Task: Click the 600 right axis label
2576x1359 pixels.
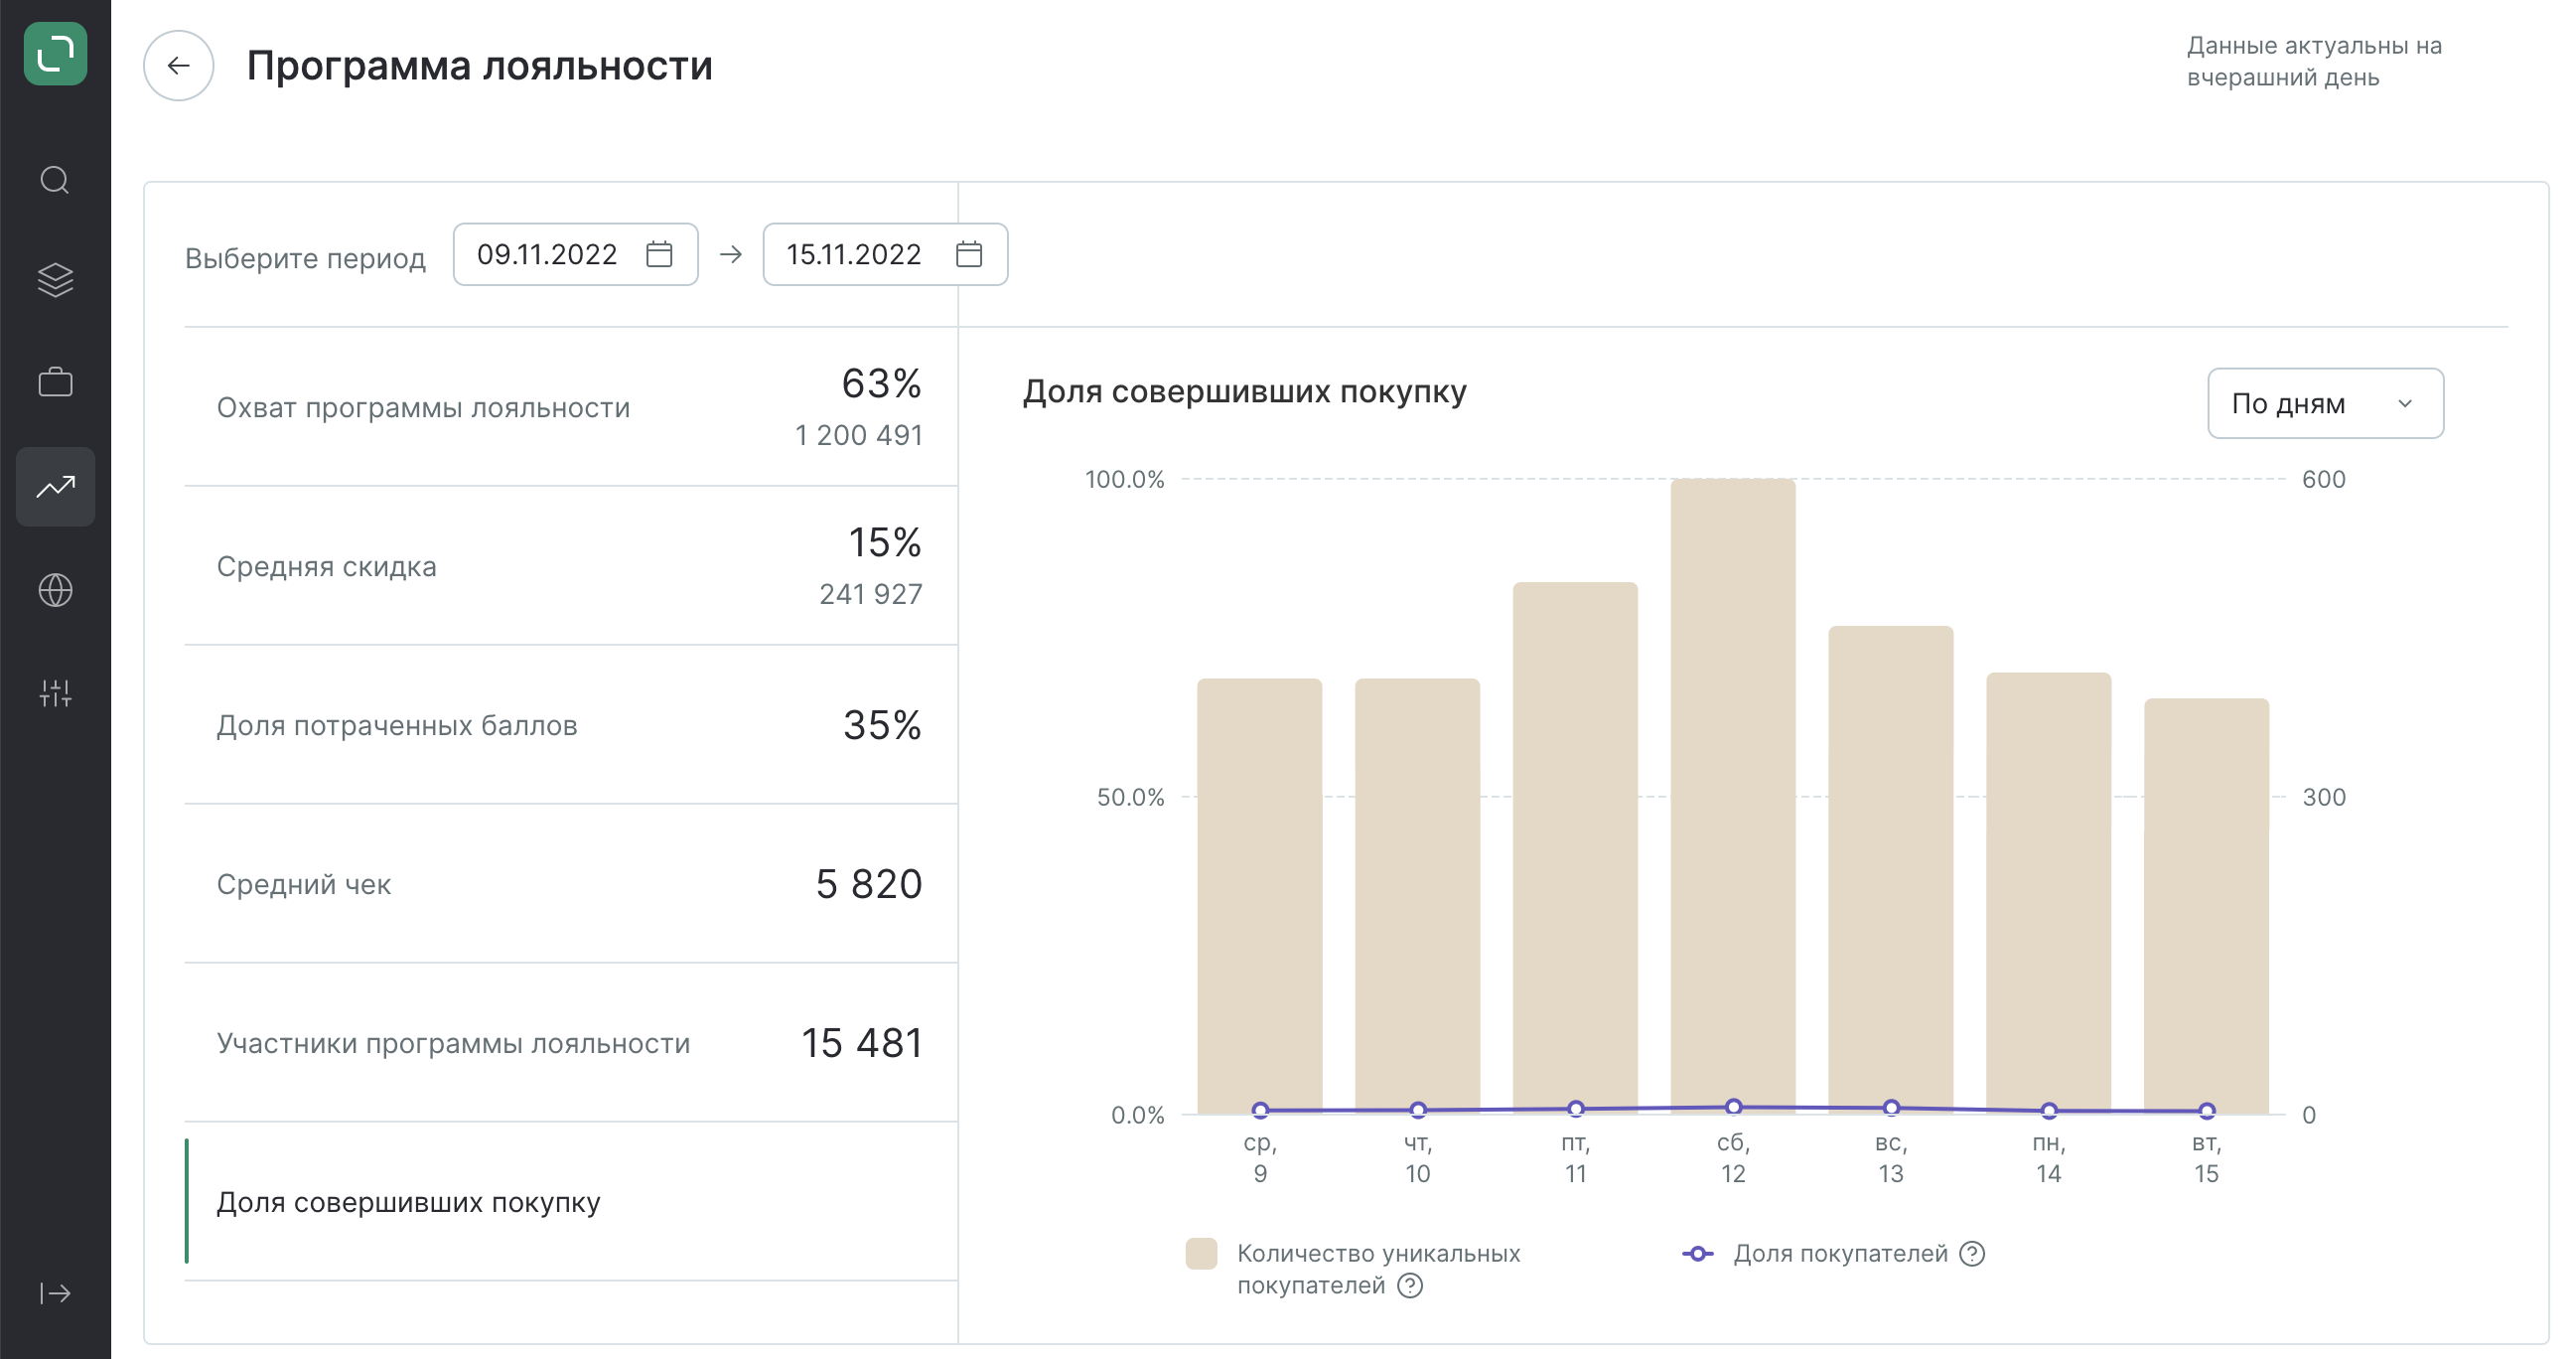Action: click(2324, 480)
